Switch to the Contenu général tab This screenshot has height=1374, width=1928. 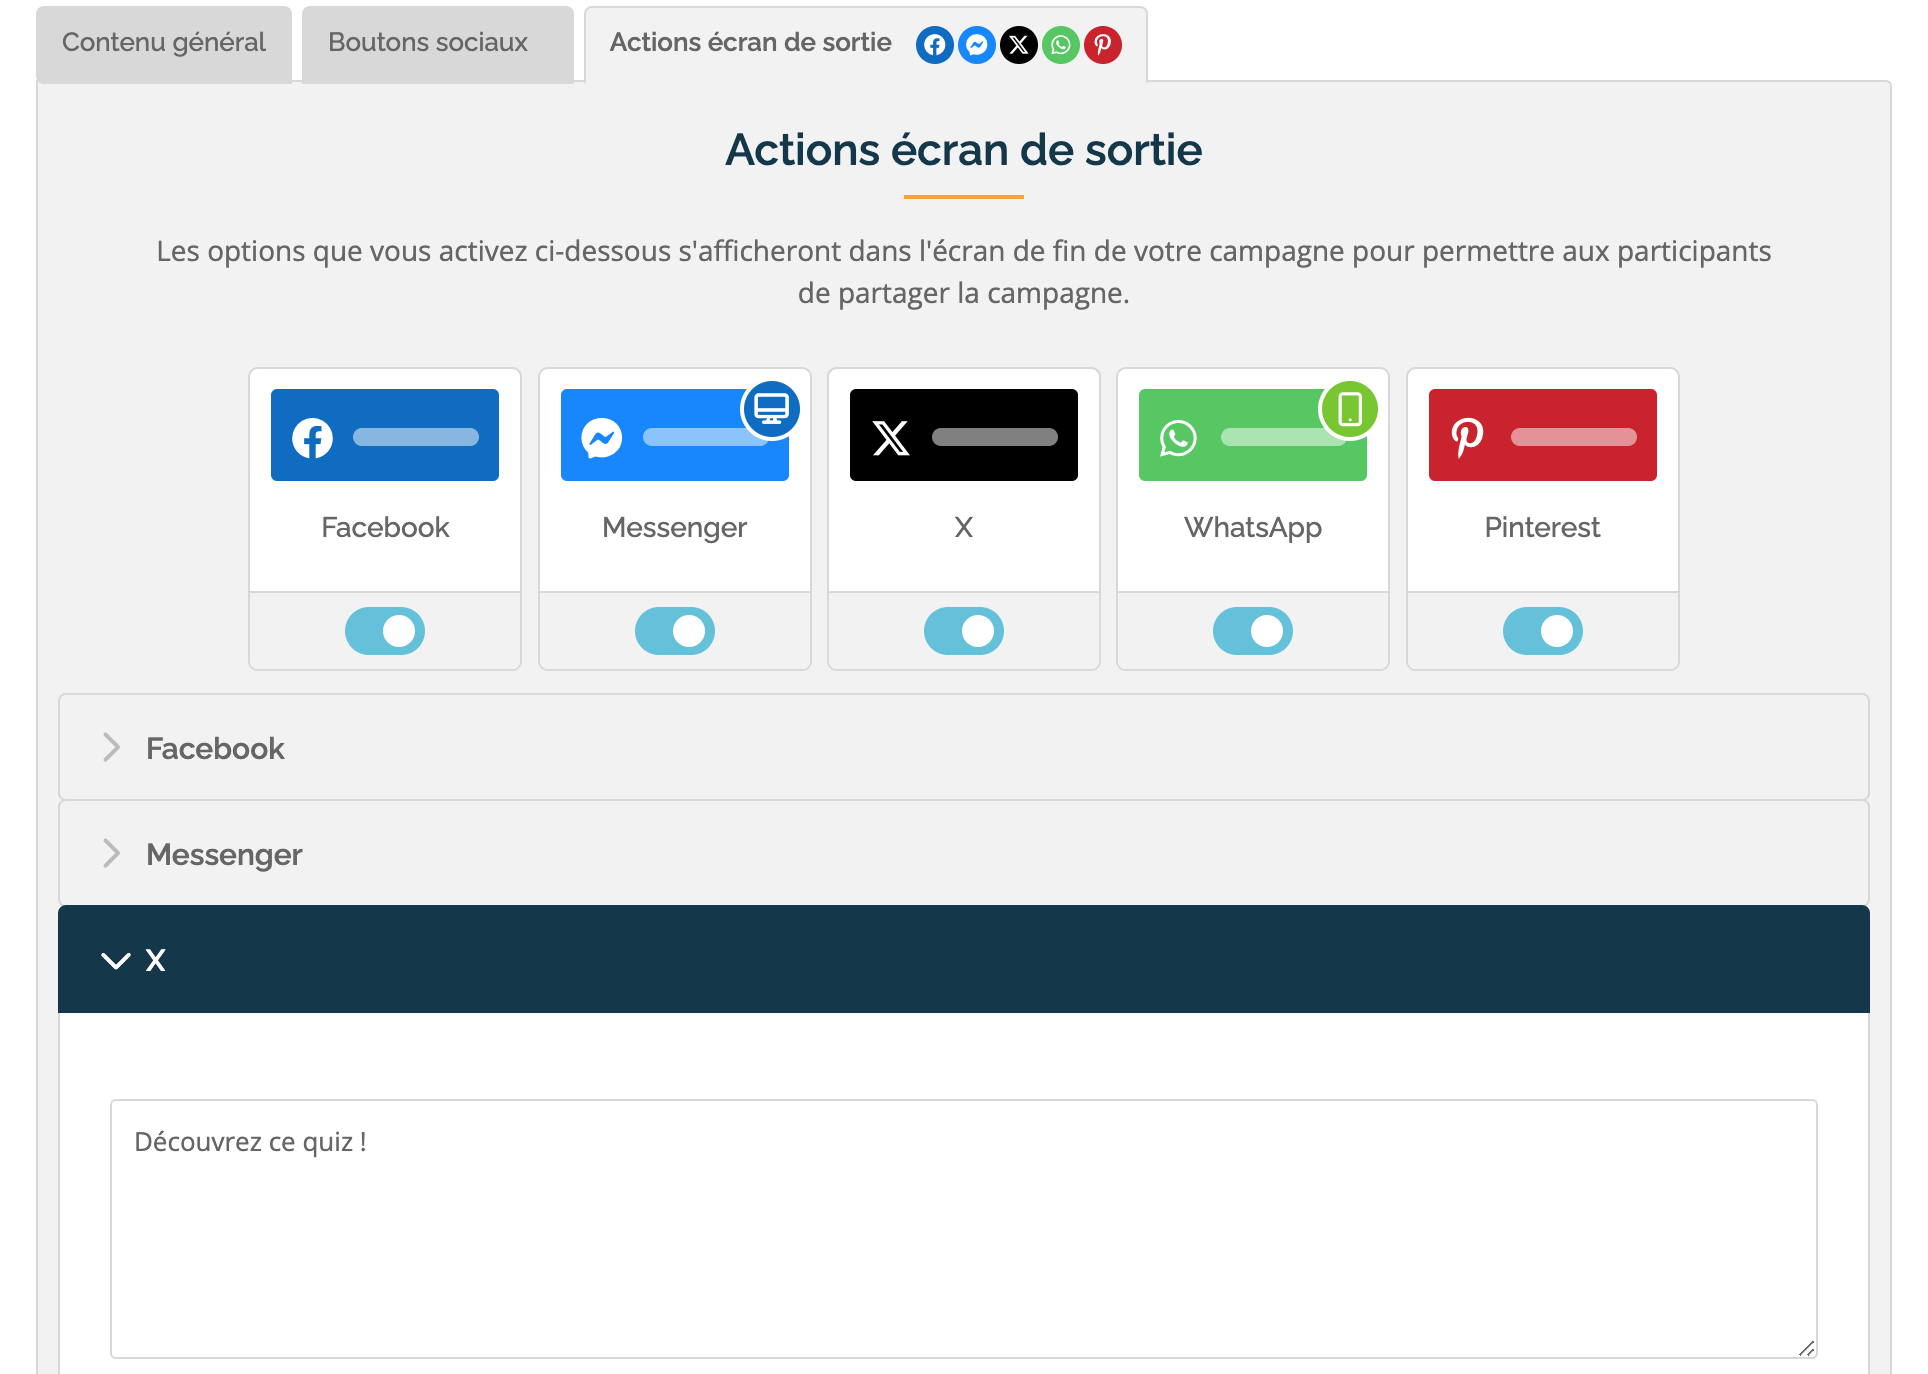[164, 43]
